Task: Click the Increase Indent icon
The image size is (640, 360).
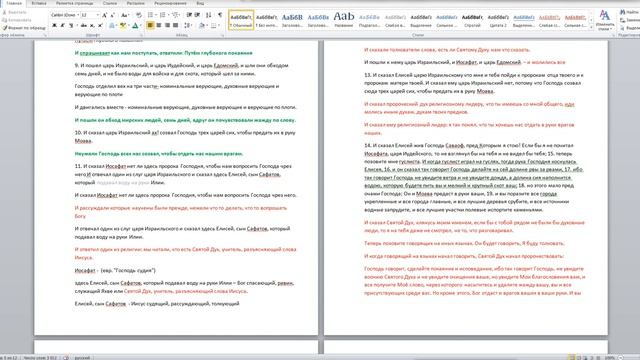Action: click(198, 15)
